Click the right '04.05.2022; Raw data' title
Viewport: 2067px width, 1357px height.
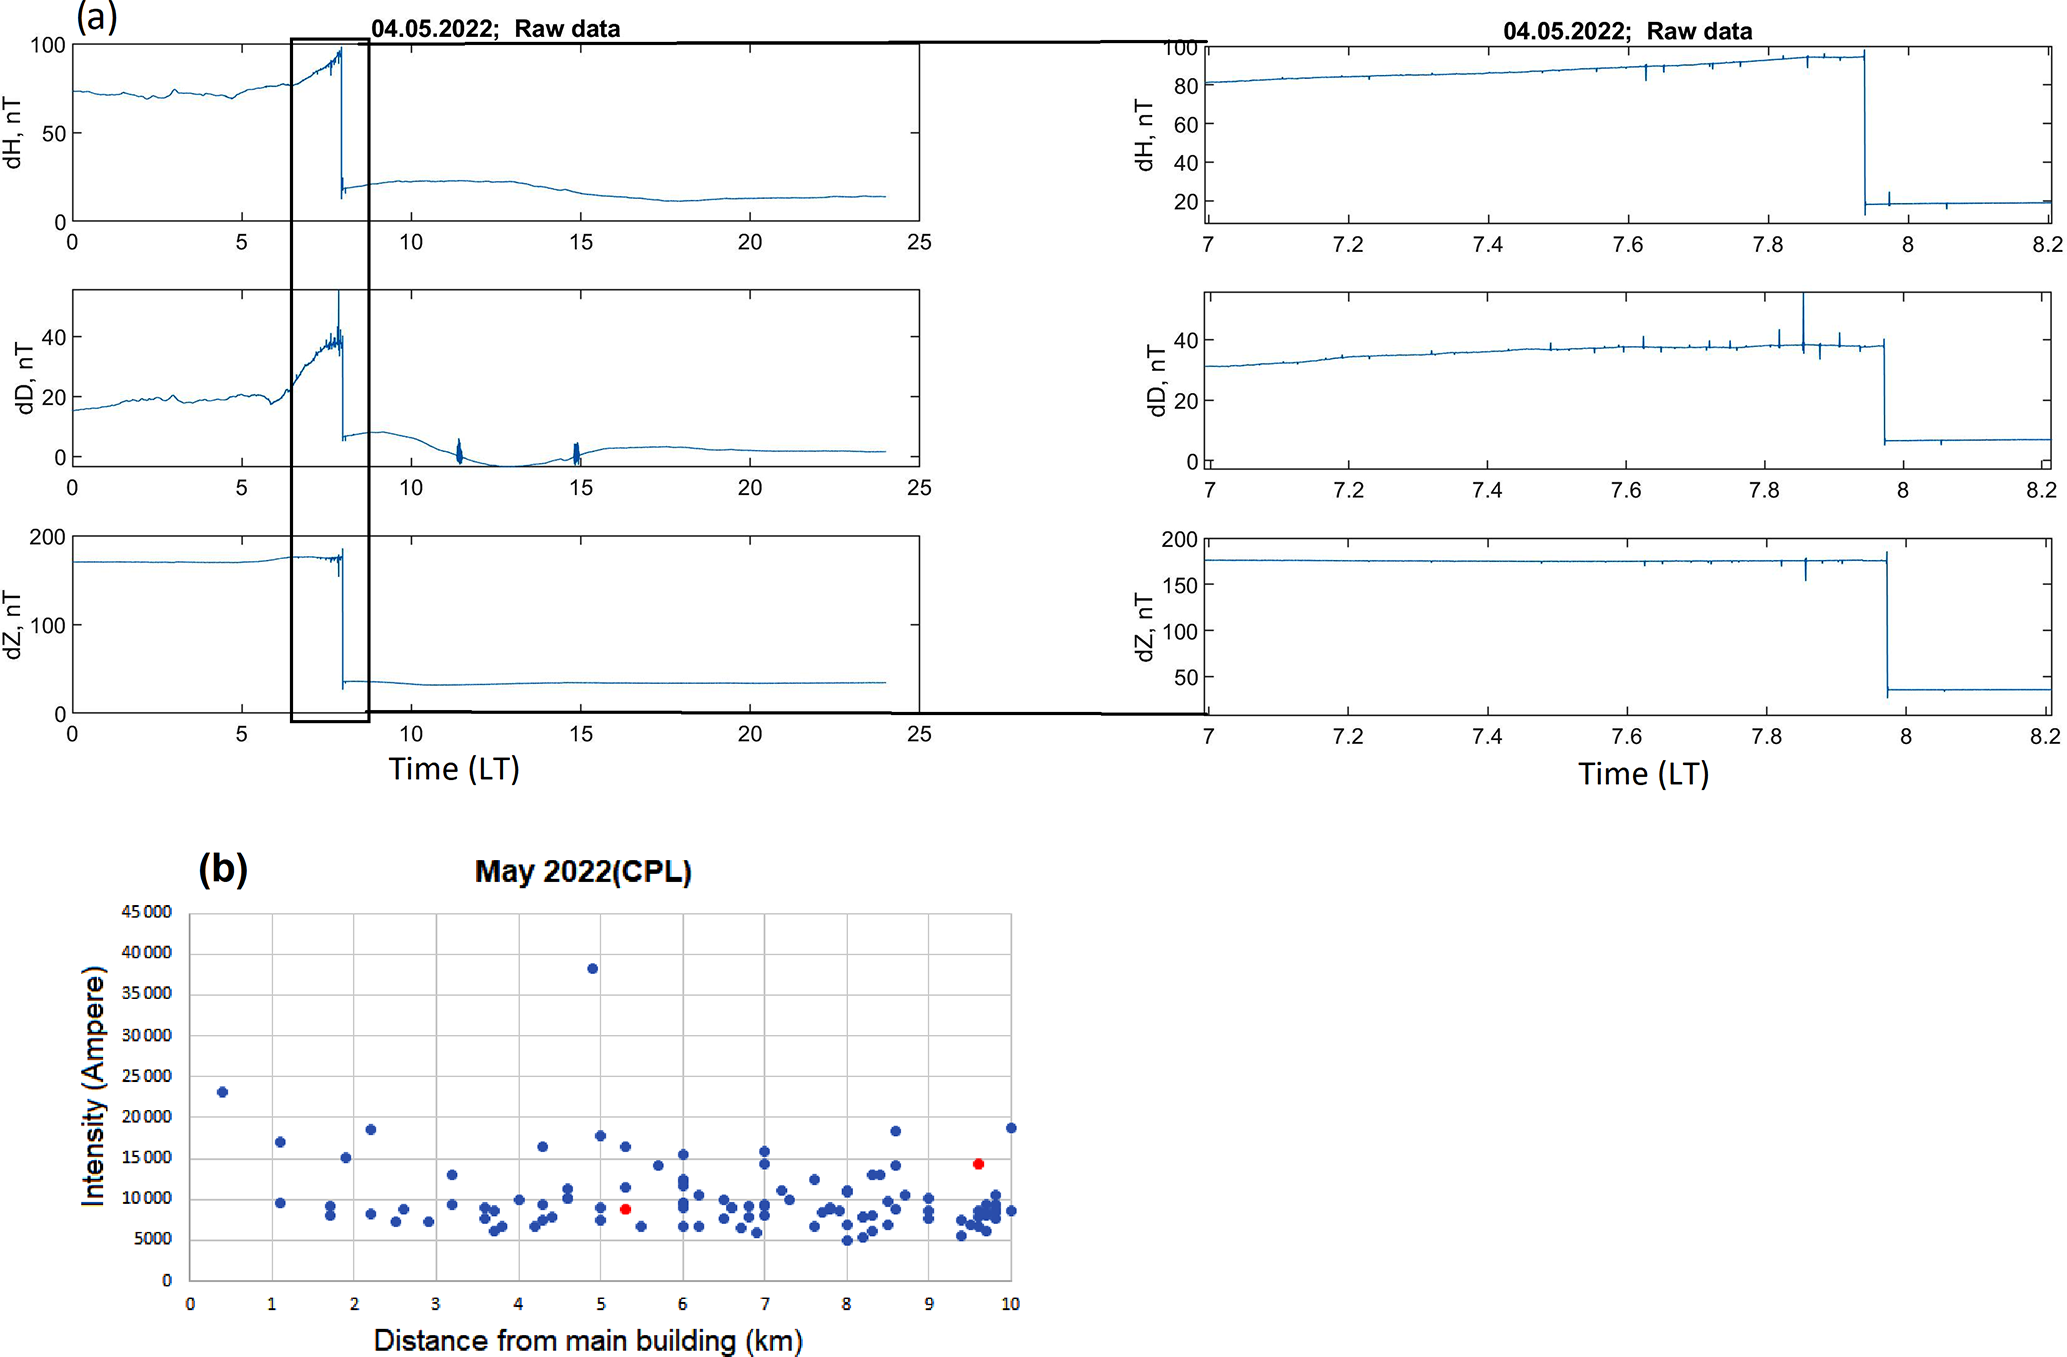coord(1627,31)
